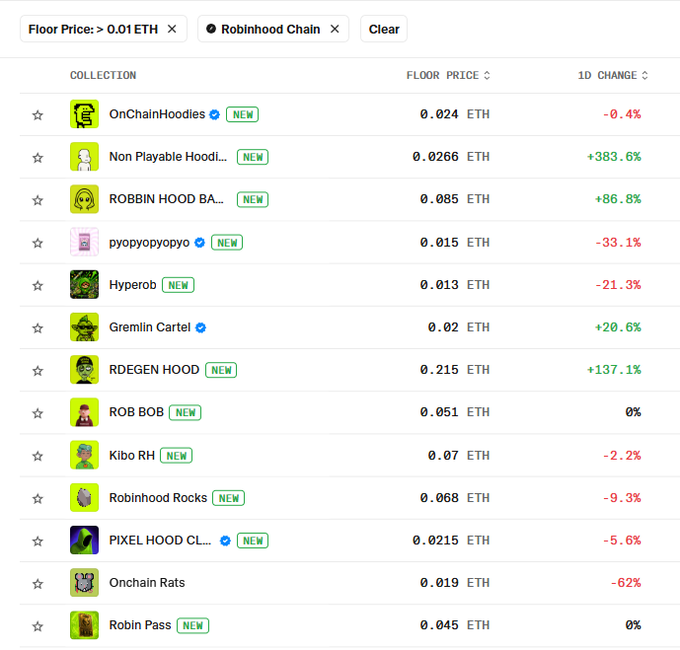Click the +383.6% change value
This screenshot has height=650, width=680.
614,157
